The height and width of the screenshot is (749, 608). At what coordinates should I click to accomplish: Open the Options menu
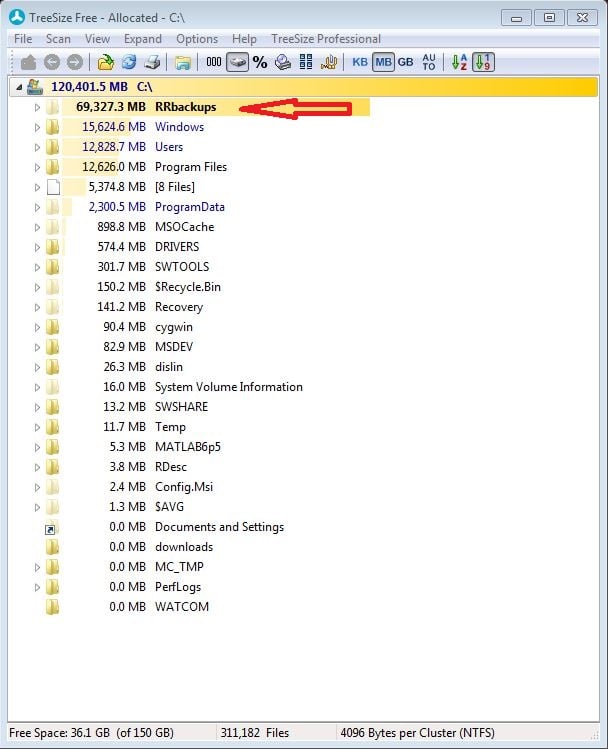[197, 39]
